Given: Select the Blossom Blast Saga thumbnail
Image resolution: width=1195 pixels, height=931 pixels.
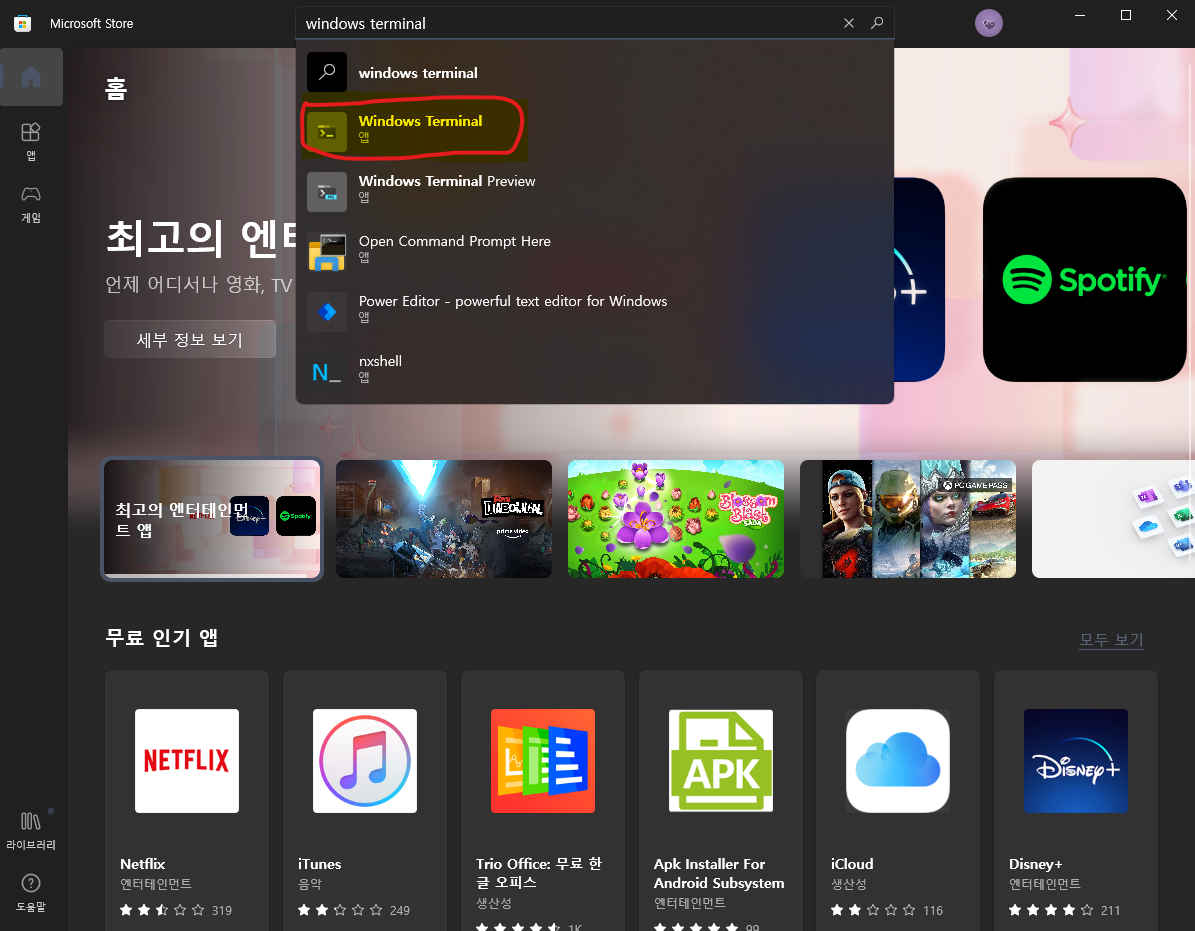Looking at the screenshot, I should click(x=676, y=519).
